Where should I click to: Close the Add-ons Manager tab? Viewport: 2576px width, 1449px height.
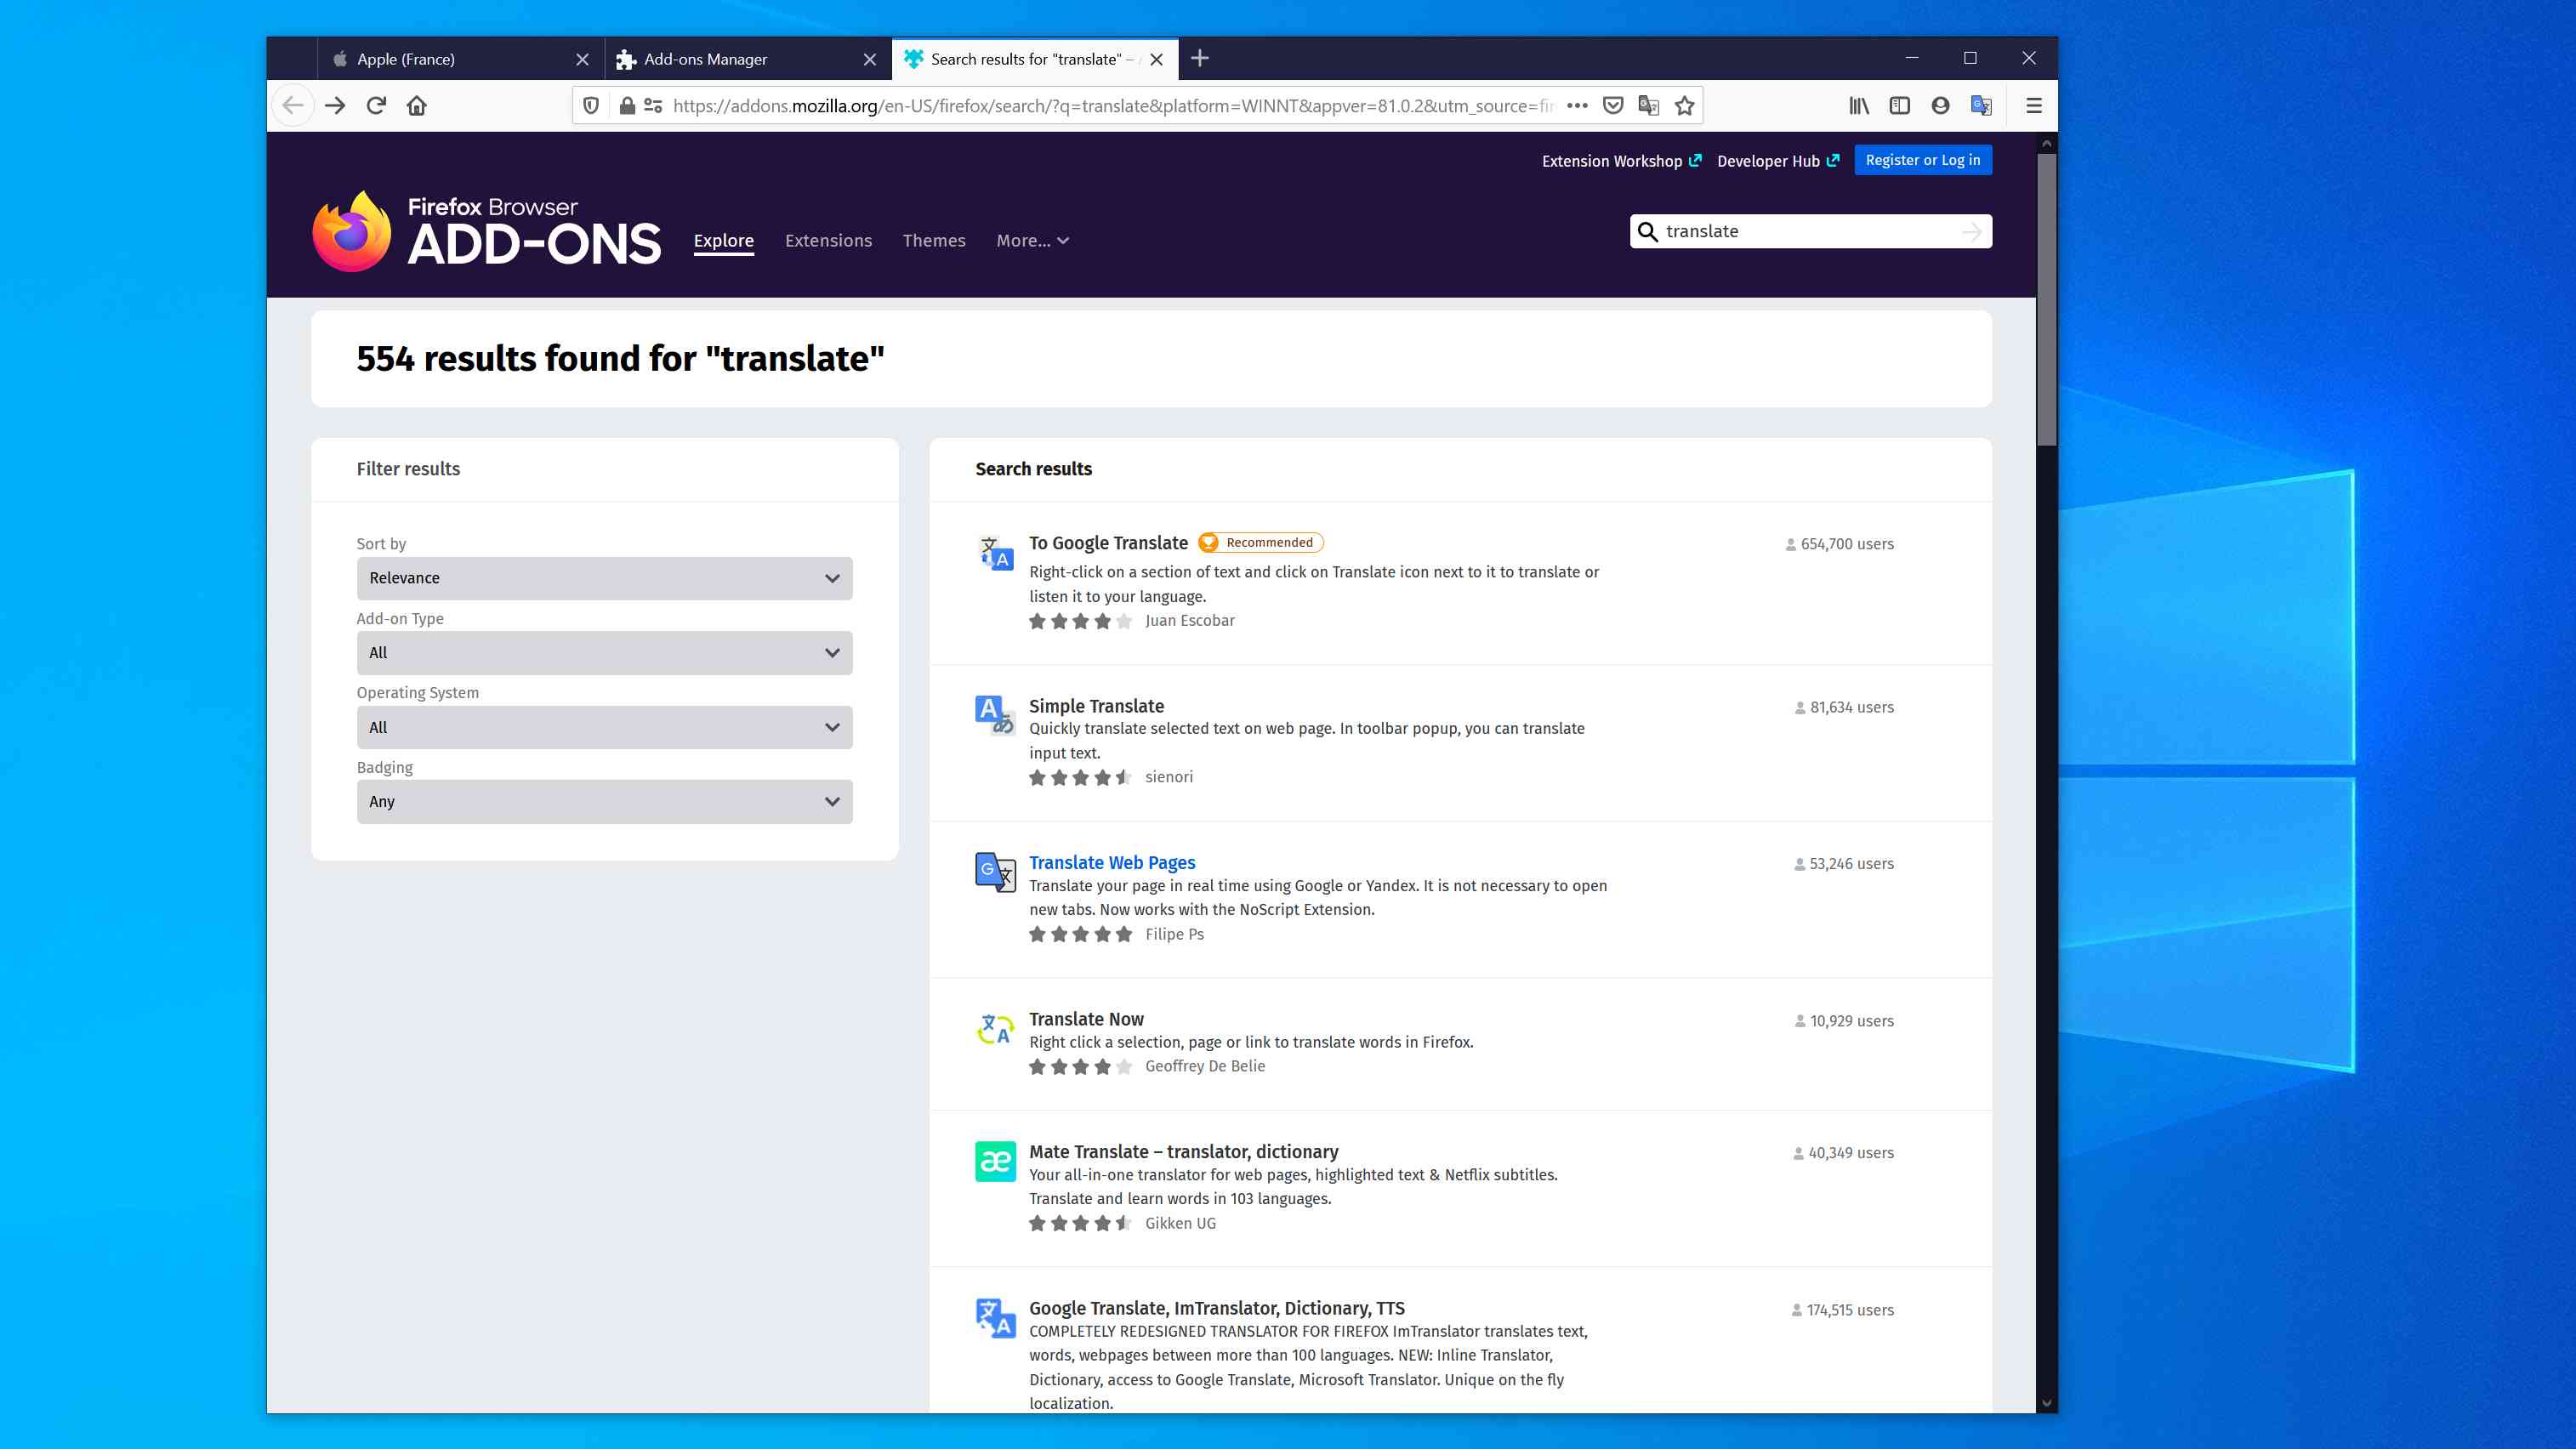(870, 60)
